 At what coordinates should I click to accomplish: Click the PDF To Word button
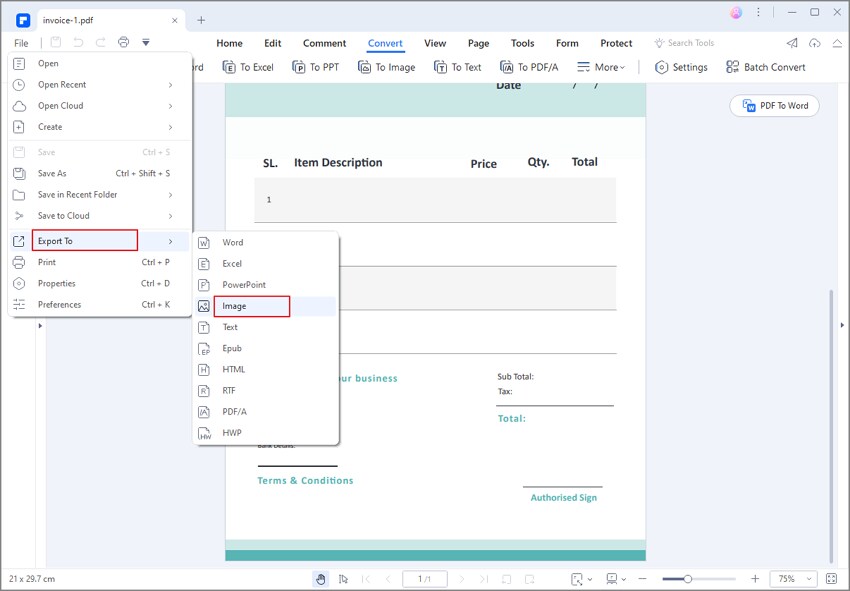(x=774, y=105)
